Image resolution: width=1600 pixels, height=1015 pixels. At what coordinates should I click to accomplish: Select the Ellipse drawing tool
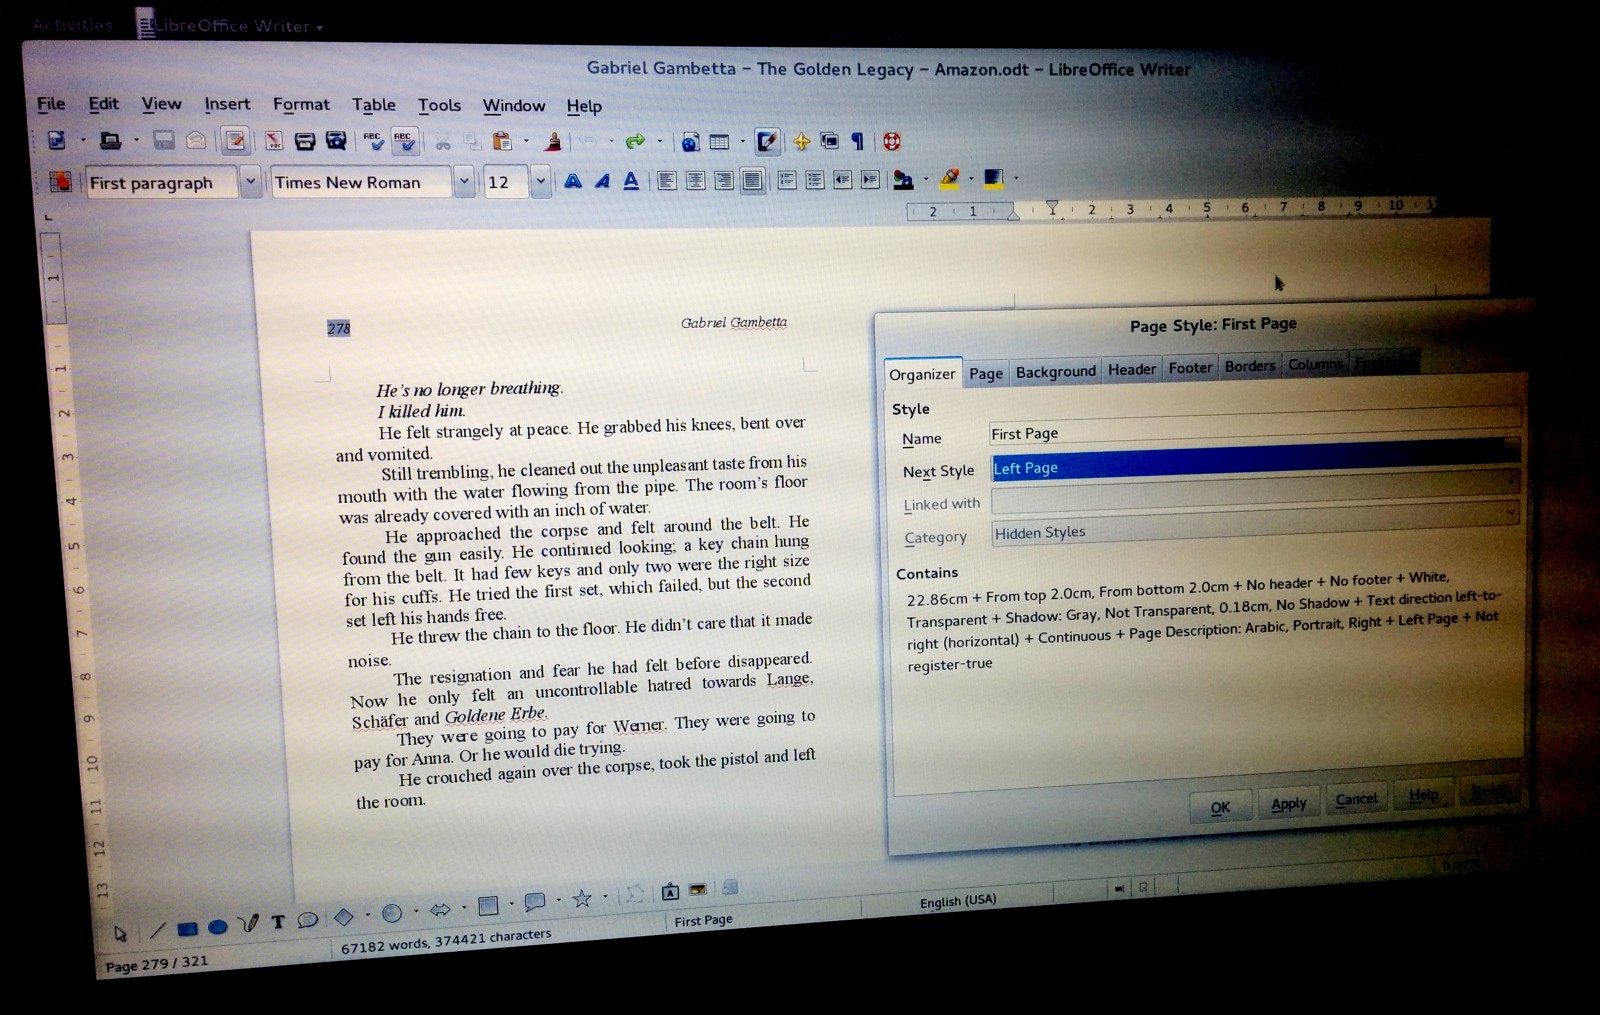pyautogui.click(x=217, y=926)
